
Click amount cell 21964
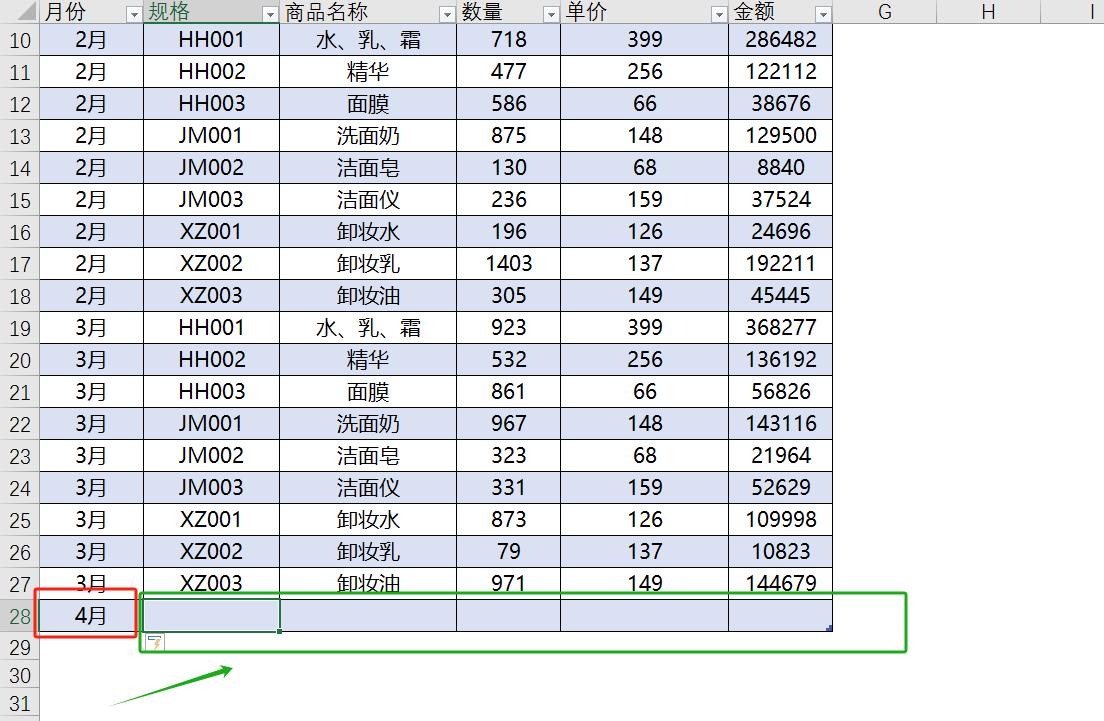point(781,456)
